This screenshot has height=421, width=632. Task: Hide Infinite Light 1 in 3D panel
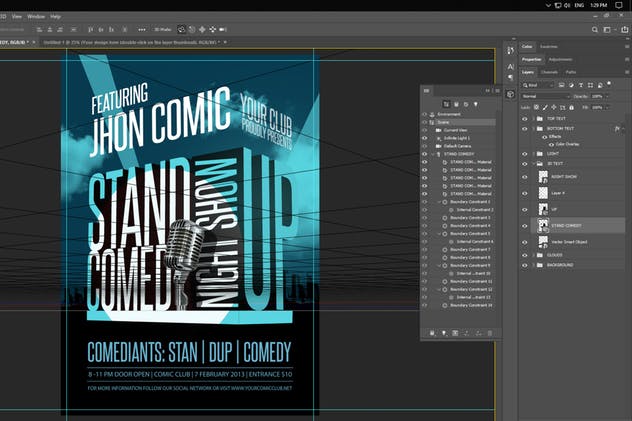pyautogui.click(x=424, y=138)
